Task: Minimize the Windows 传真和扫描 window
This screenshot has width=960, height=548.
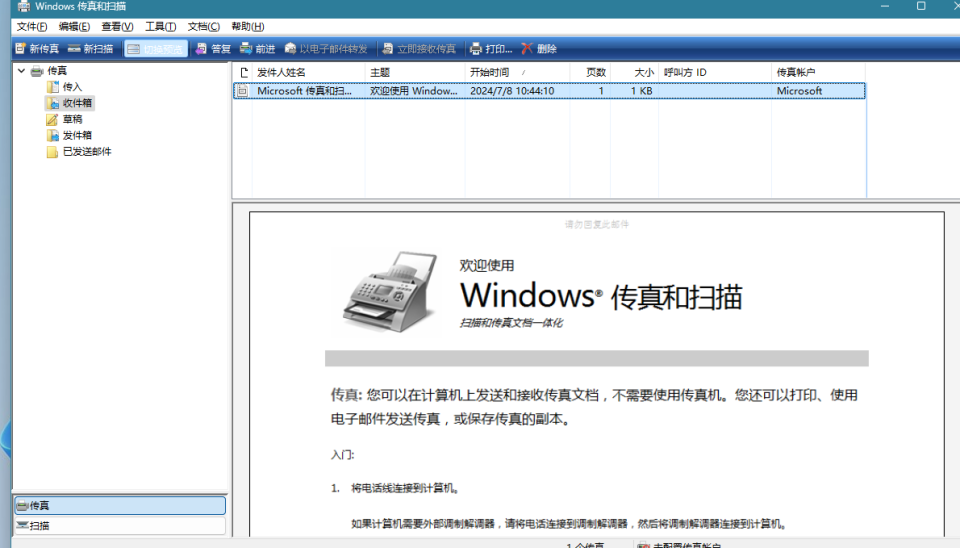Action: (x=885, y=6)
